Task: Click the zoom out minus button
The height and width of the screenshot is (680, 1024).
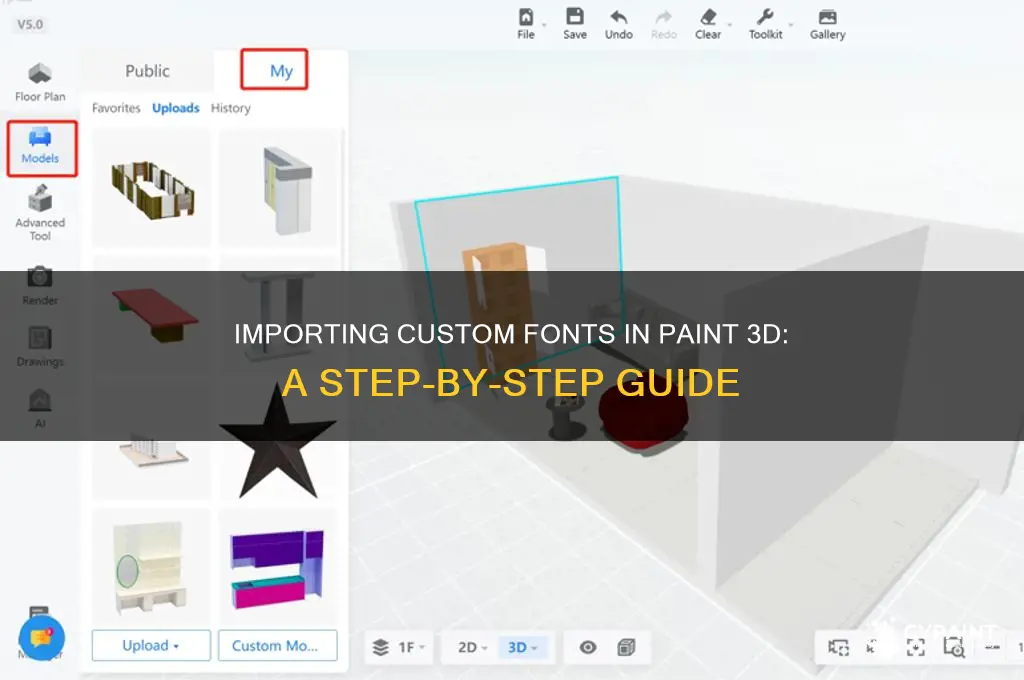Action: pos(992,647)
